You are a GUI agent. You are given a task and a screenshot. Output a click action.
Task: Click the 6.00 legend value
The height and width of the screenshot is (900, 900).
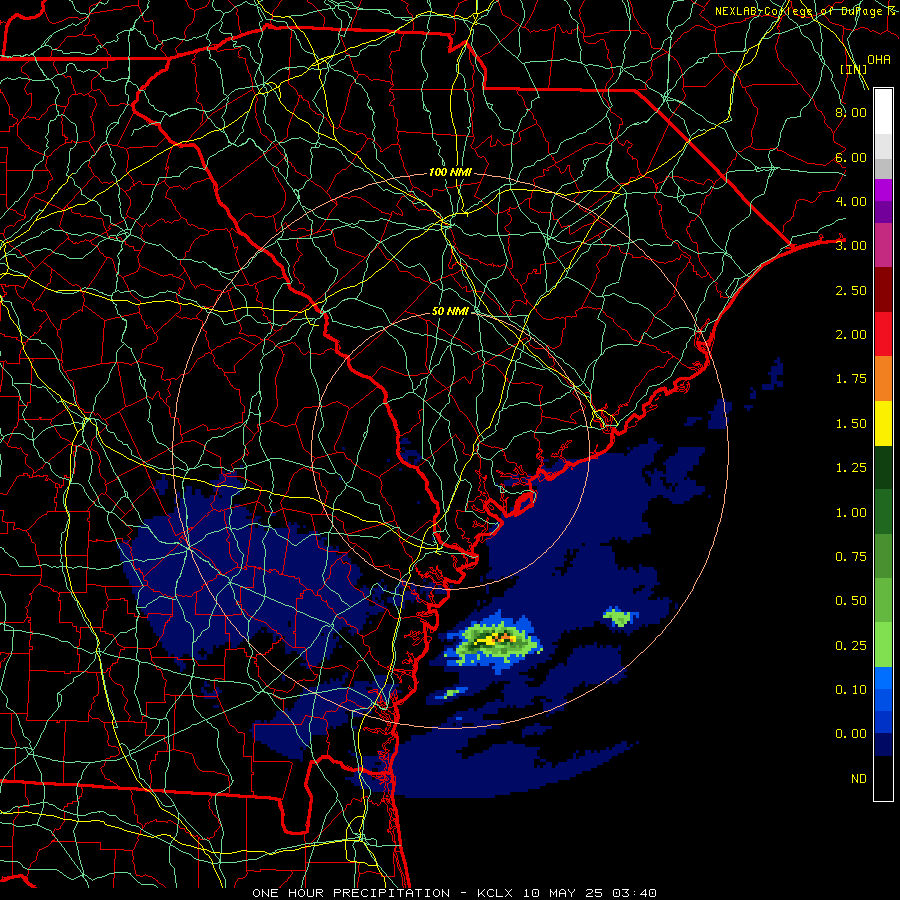click(851, 157)
